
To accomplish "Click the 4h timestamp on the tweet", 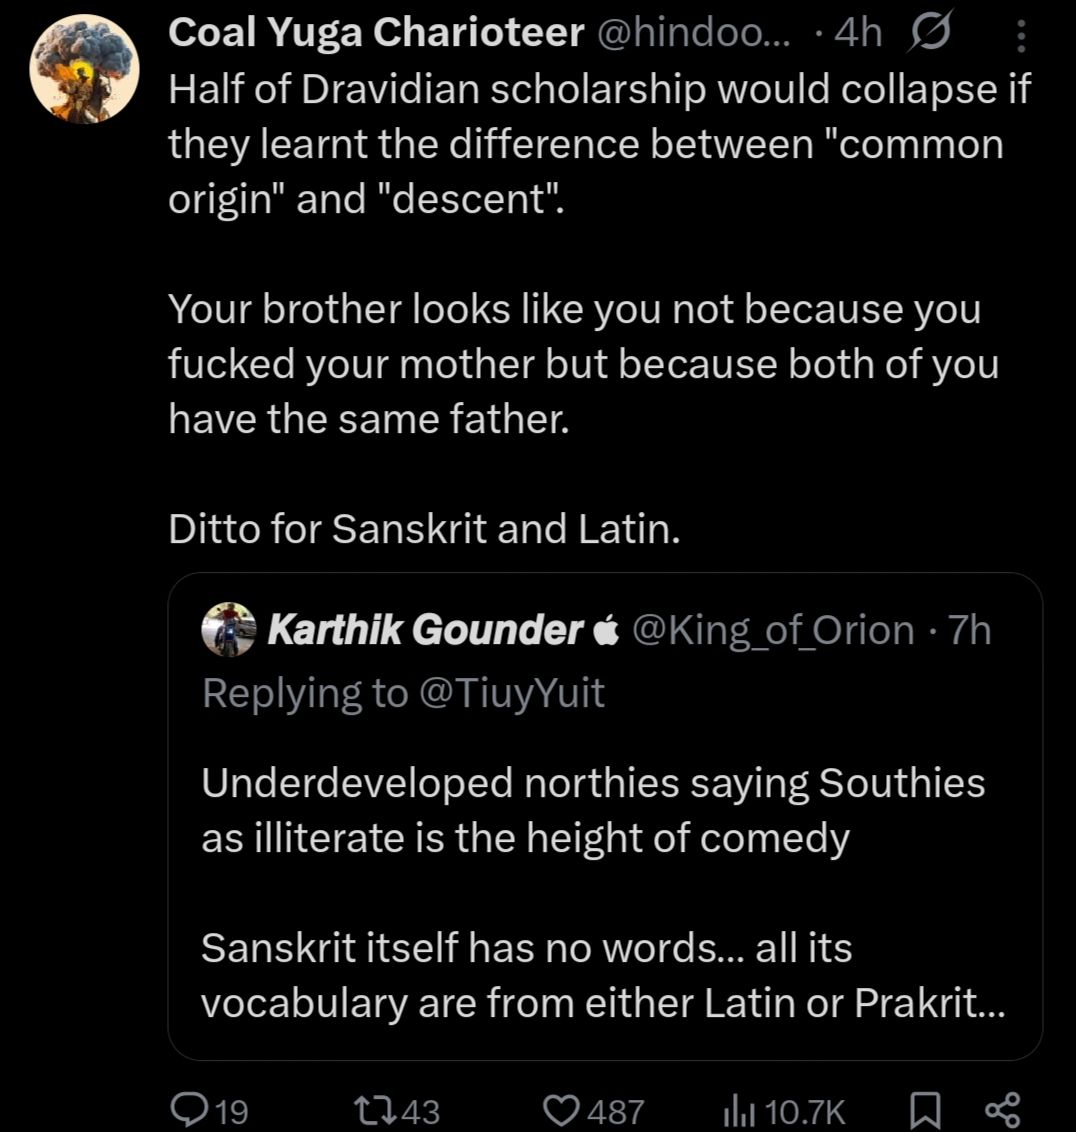I will tap(858, 34).
